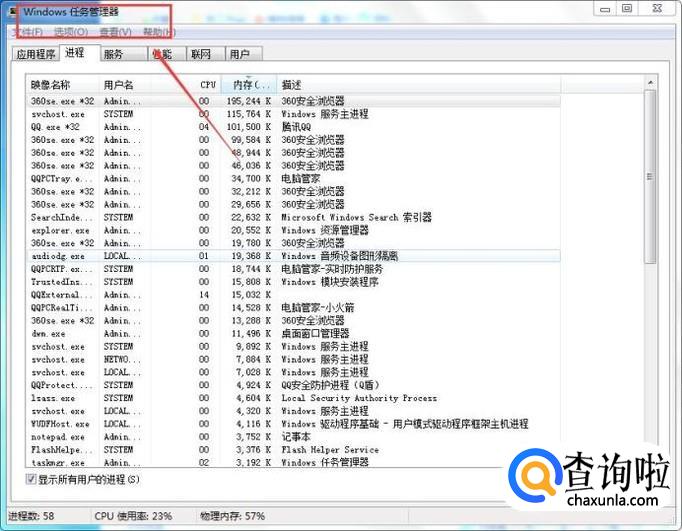Select the WUDFHost.exe process
Screen dimensions: 682x531
click(x=294, y=424)
